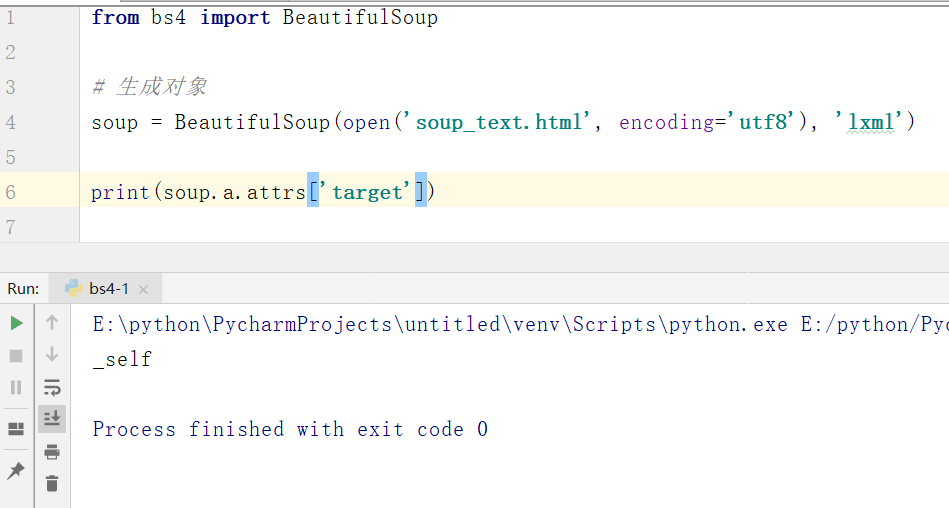Place cursor on 'BeautifulSoup' import name
Screen dimensions: 949x508
pos(360,17)
